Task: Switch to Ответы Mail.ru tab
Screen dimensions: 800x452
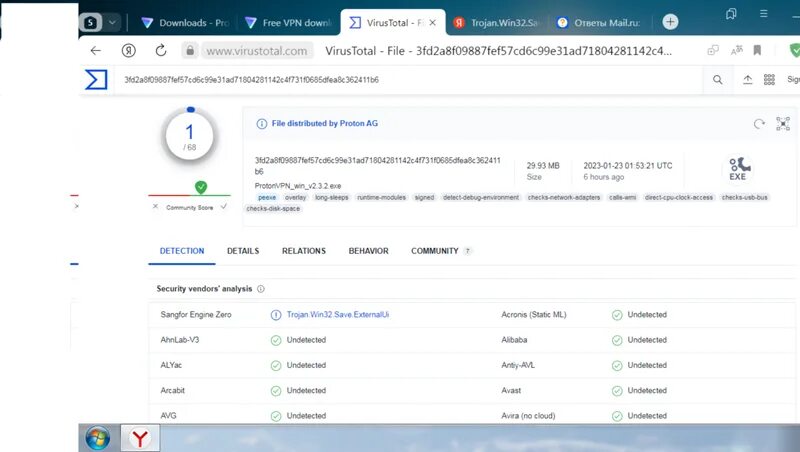Action: (x=599, y=22)
